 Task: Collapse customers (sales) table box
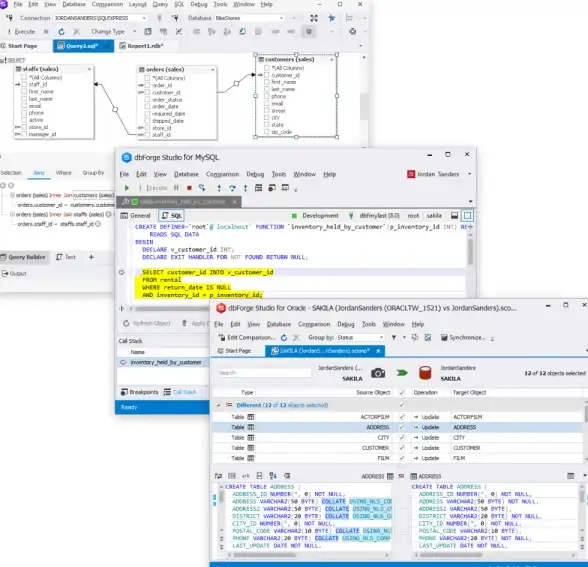[332, 60]
